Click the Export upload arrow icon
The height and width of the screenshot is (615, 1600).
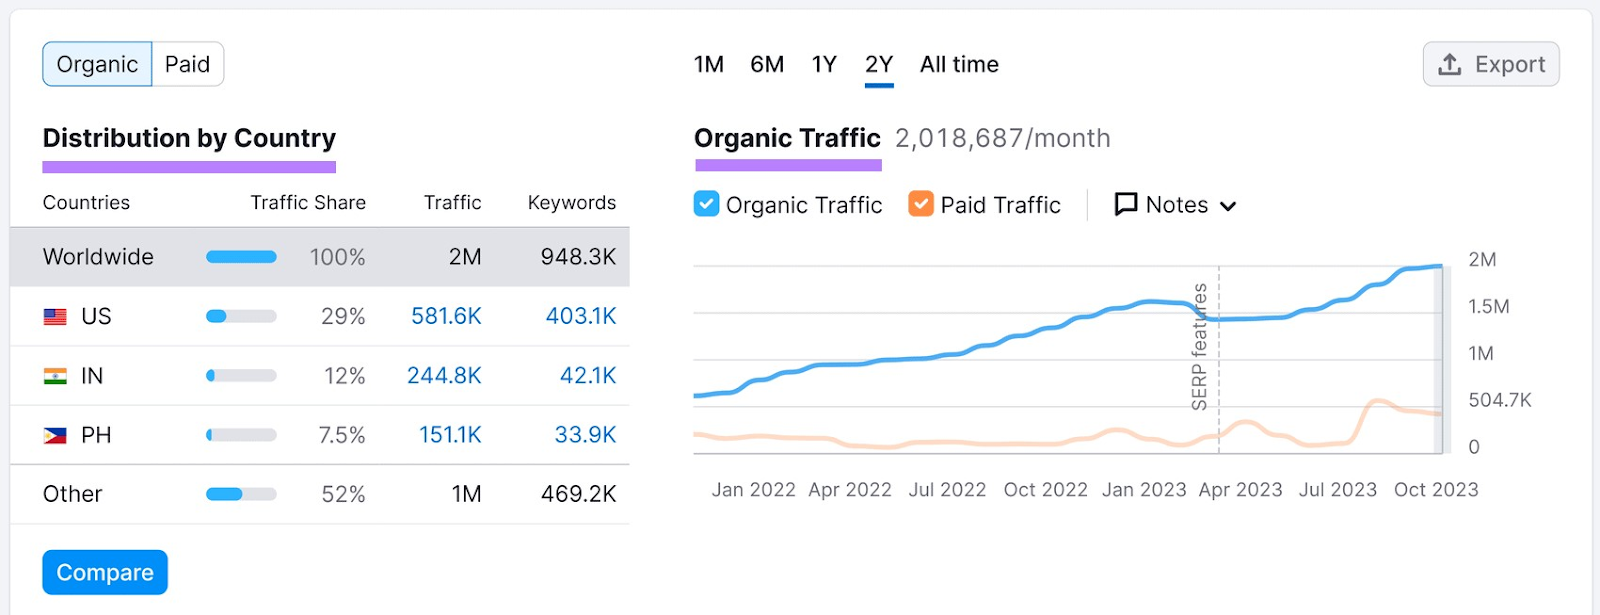tap(1449, 65)
